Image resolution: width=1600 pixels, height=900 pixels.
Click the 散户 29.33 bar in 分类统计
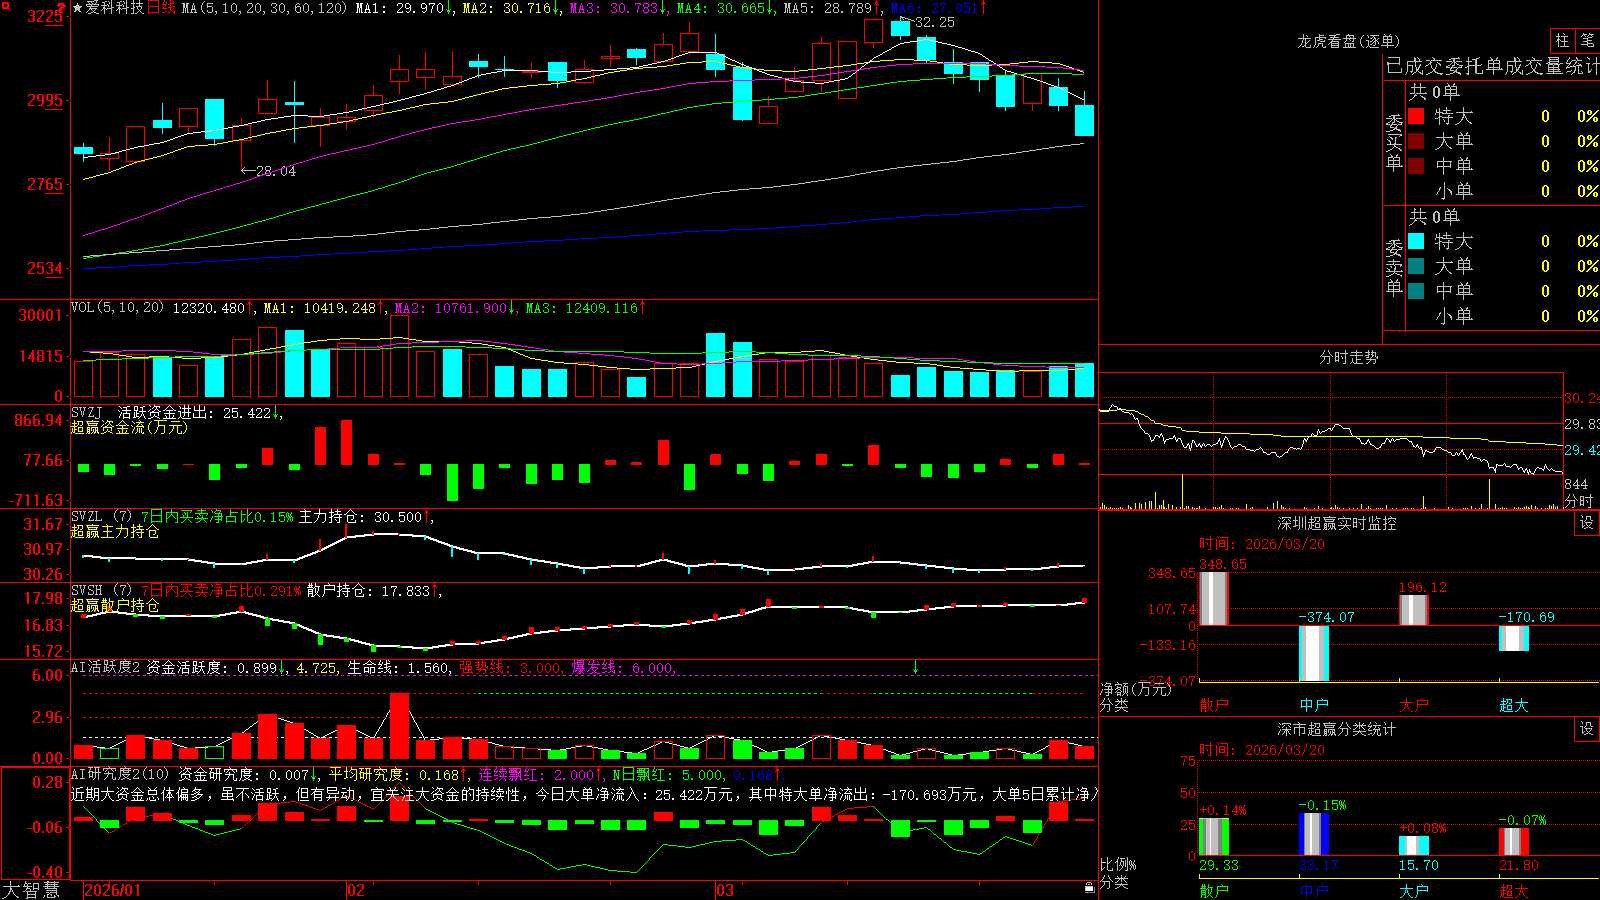[1213, 837]
